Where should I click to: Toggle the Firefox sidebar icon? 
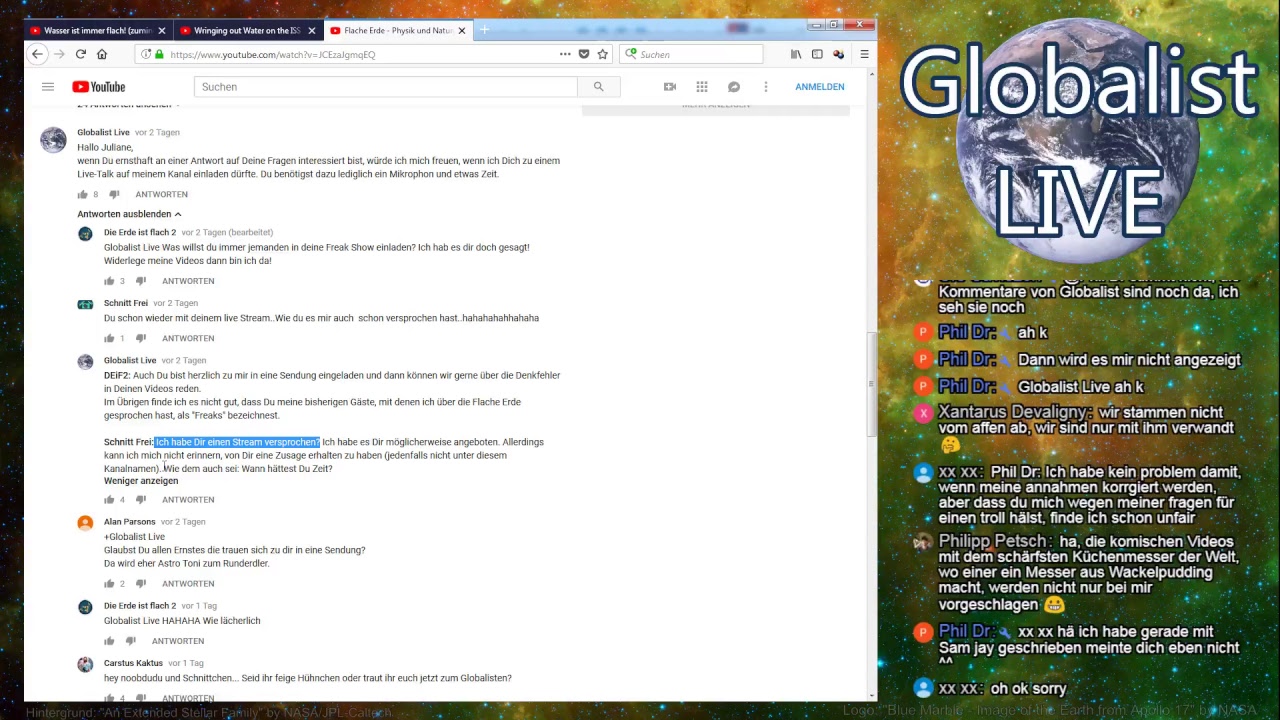[817, 54]
